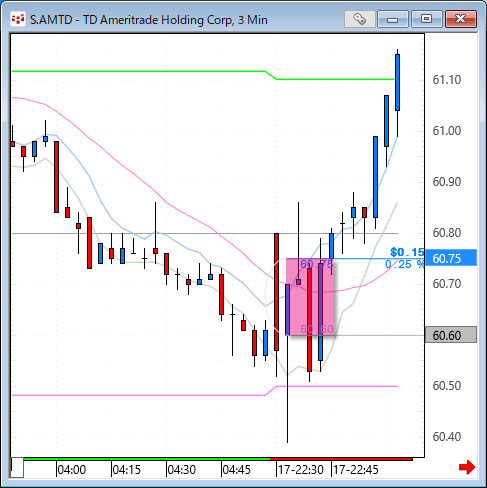Image resolution: width=487 pixels, height=488 pixels.
Task: Click the window title S.AMTD - TD Ameritrade
Action: pyautogui.click(x=149, y=20)
